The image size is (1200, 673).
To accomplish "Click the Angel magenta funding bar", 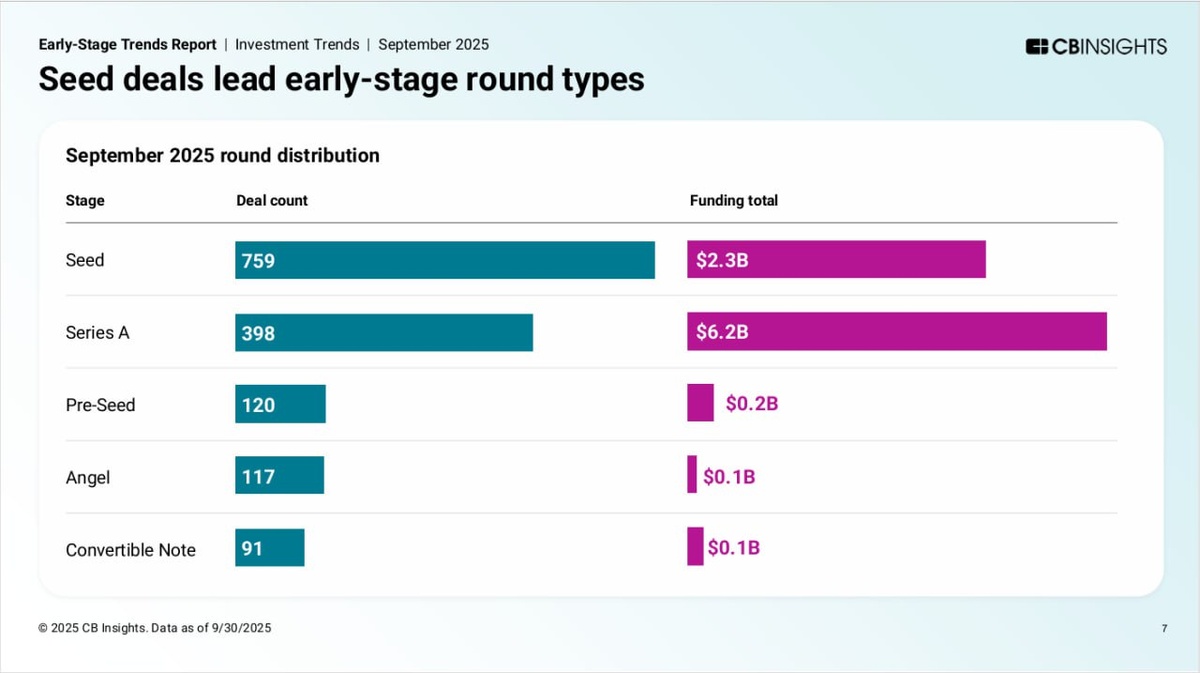I will (x=692, y=475).
